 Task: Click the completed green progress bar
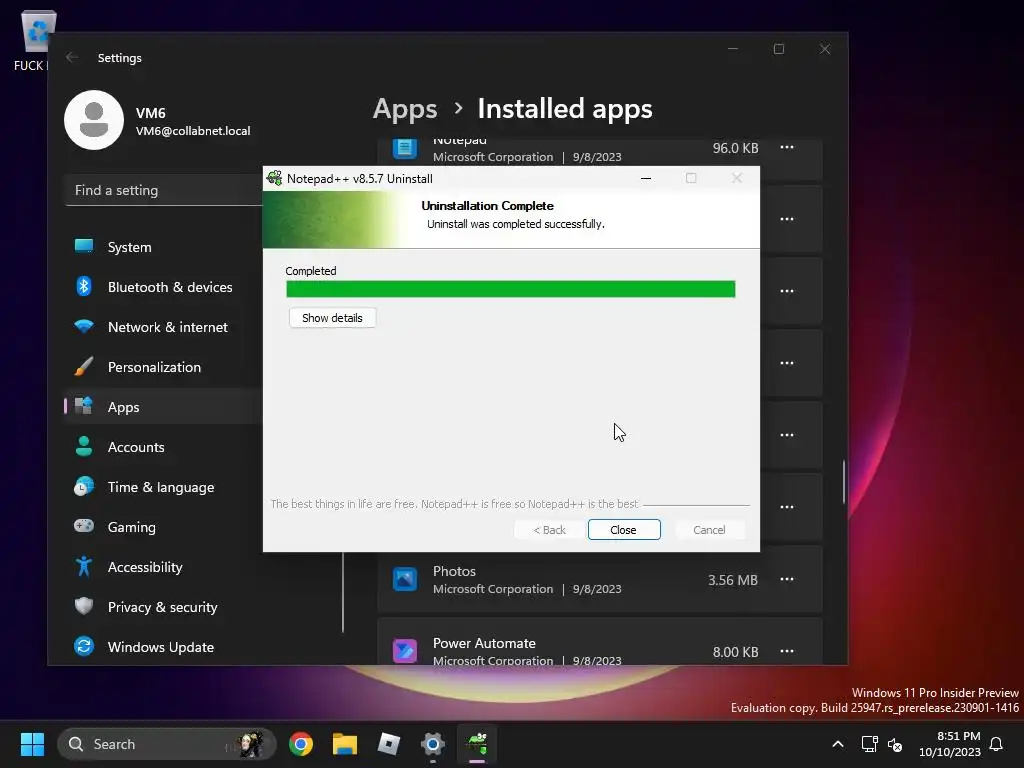click(x=511, y=289)
